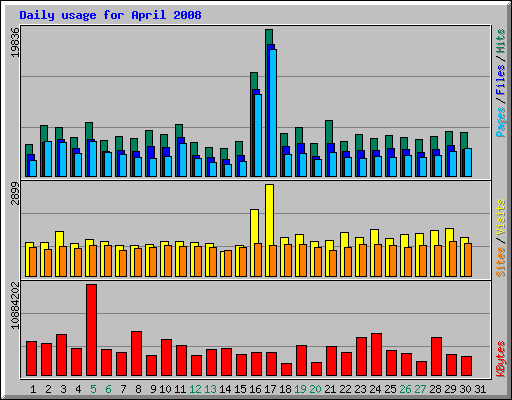Click the blue 'Files' legend label
Viewport: 512px width, 400px height.
[x=500, y=80]
